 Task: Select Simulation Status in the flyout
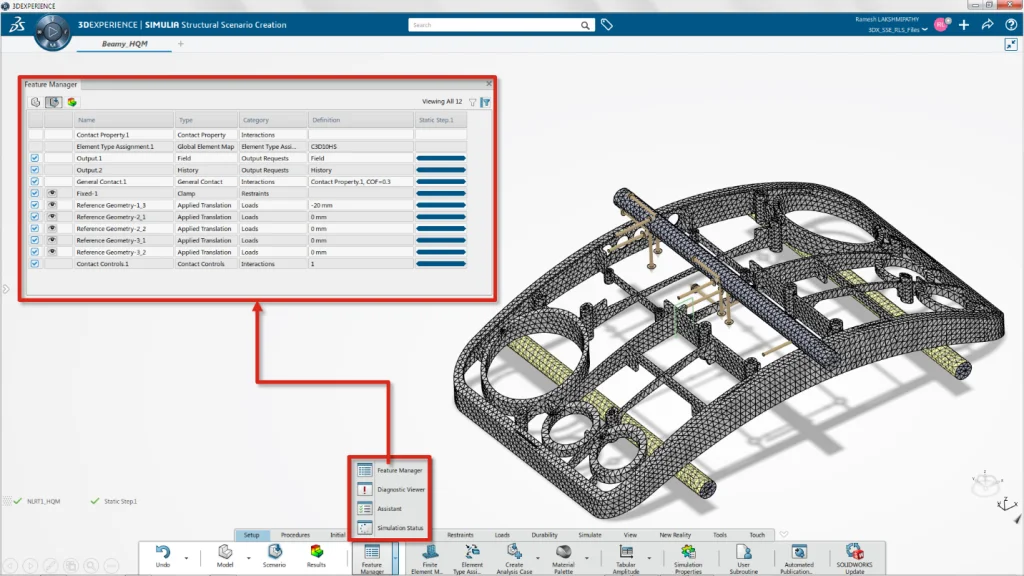(400, 528)
